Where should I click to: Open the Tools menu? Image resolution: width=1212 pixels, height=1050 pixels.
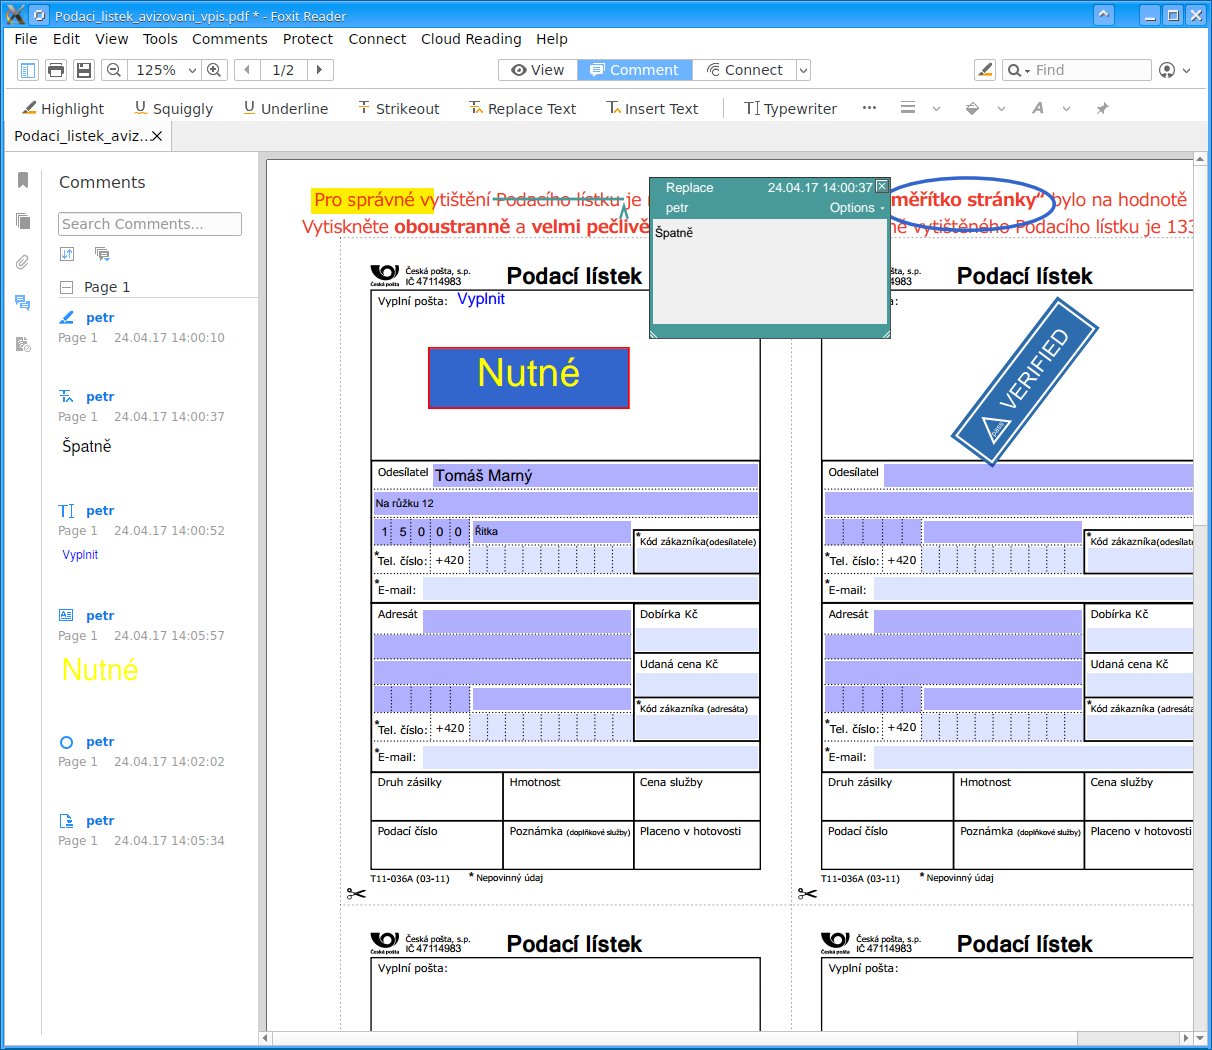tap(160, 39)
